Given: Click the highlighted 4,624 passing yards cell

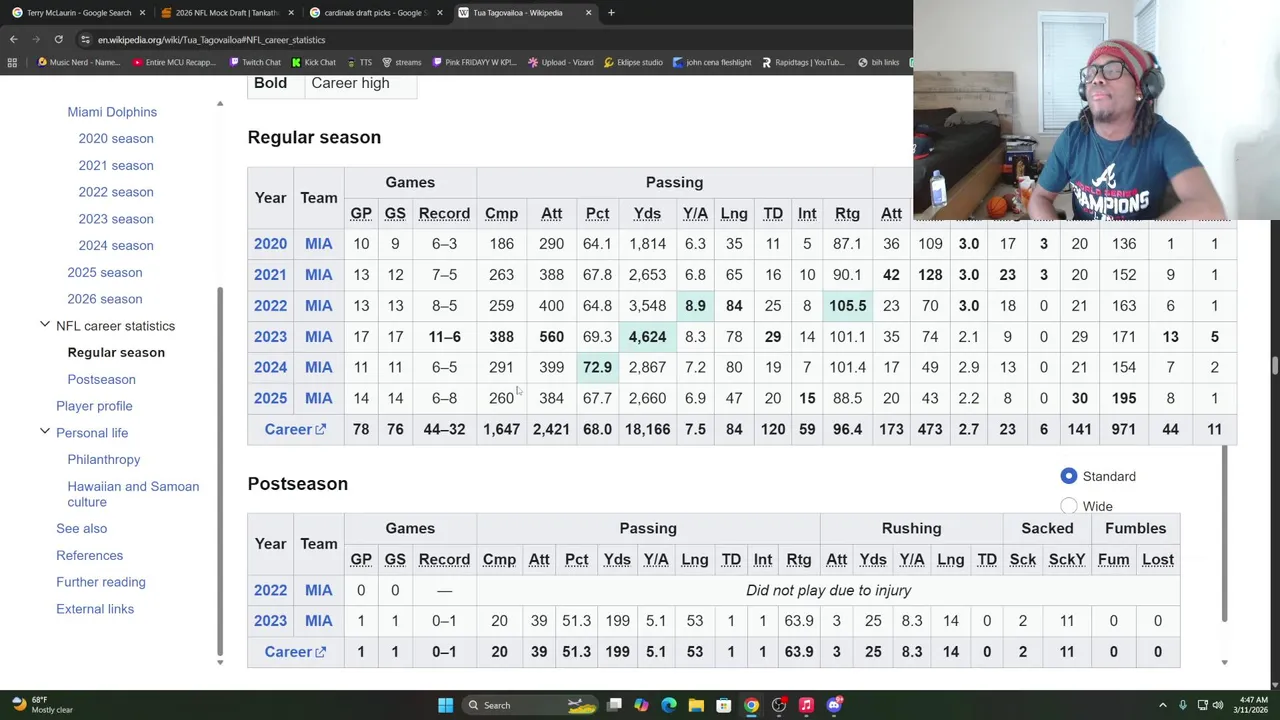Looking at the screenshot, I should click(x=647, y=336).
